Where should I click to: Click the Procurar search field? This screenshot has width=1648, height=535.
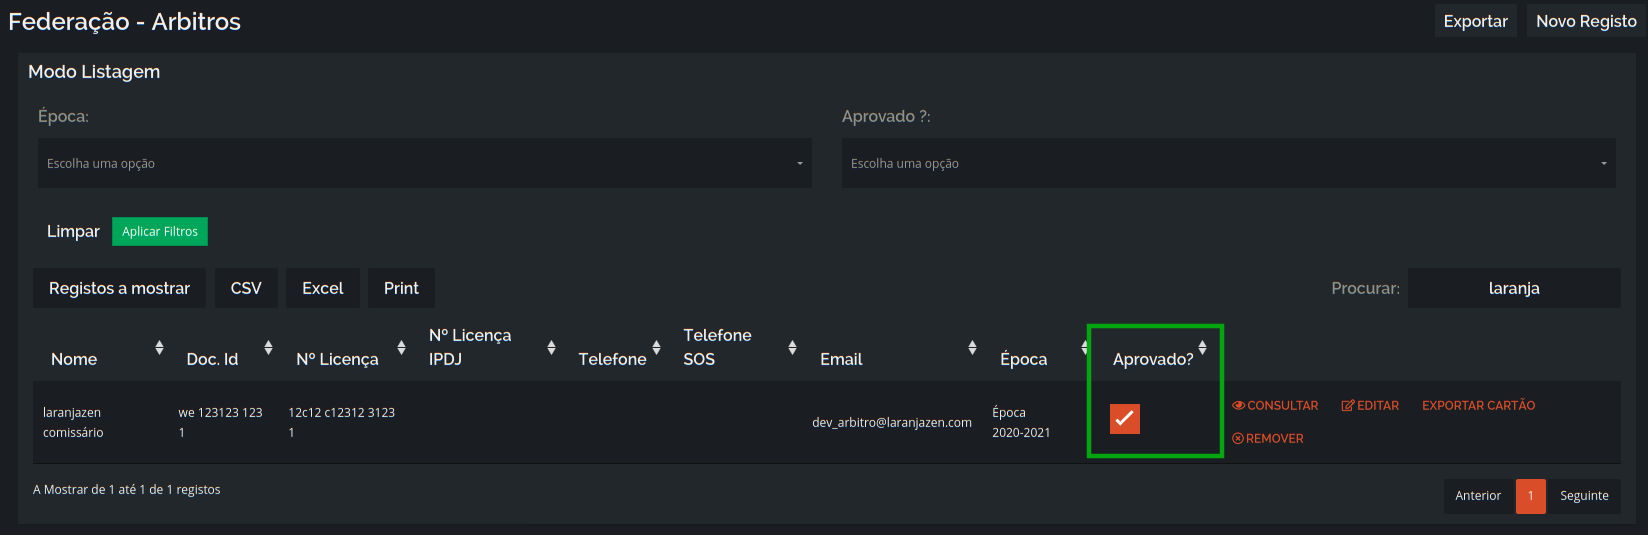(x=1514, y=288)
